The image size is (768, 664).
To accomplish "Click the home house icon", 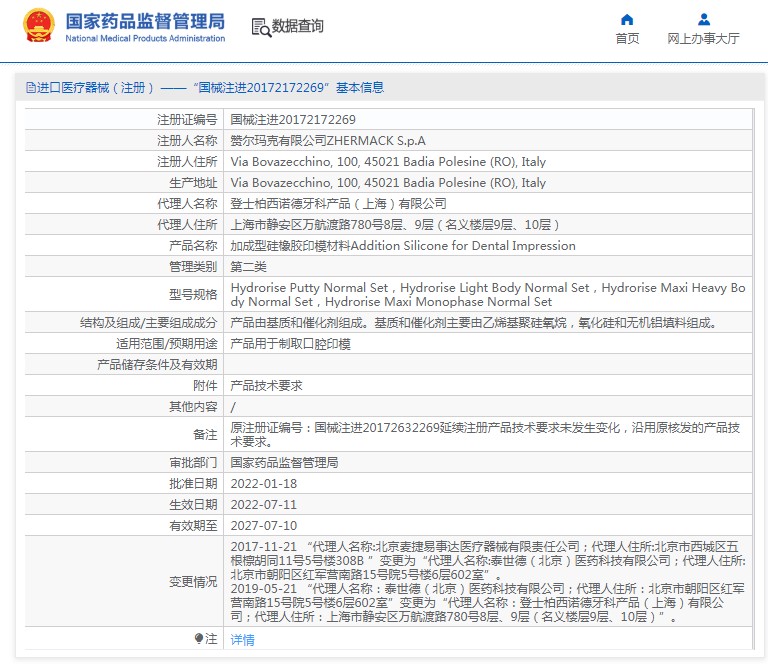I will coord(627,19).
